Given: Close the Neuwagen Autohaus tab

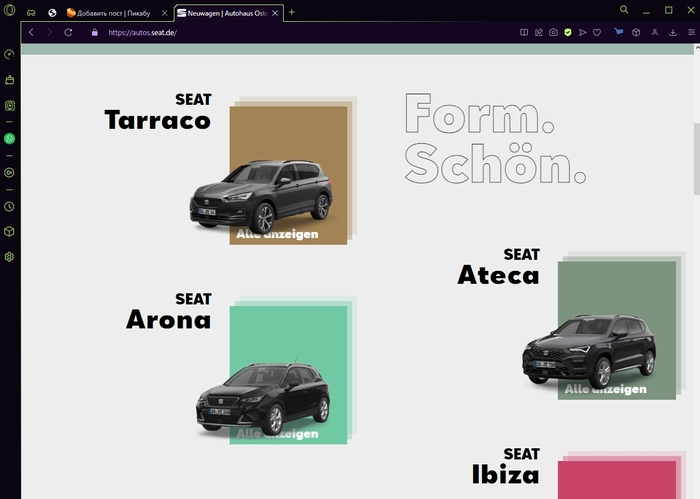Looking at the screenshot, I should 275,13.
